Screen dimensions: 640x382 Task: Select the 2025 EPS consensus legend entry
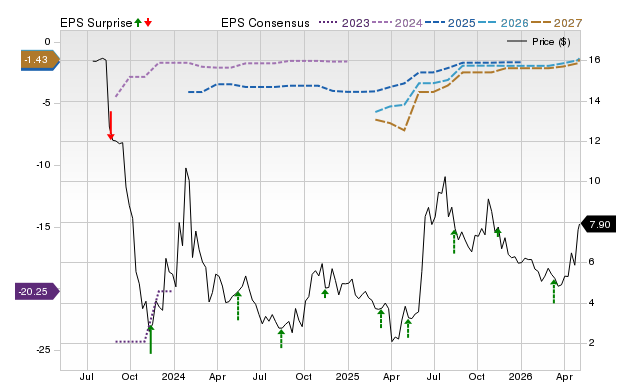click(x=450, y=23)
